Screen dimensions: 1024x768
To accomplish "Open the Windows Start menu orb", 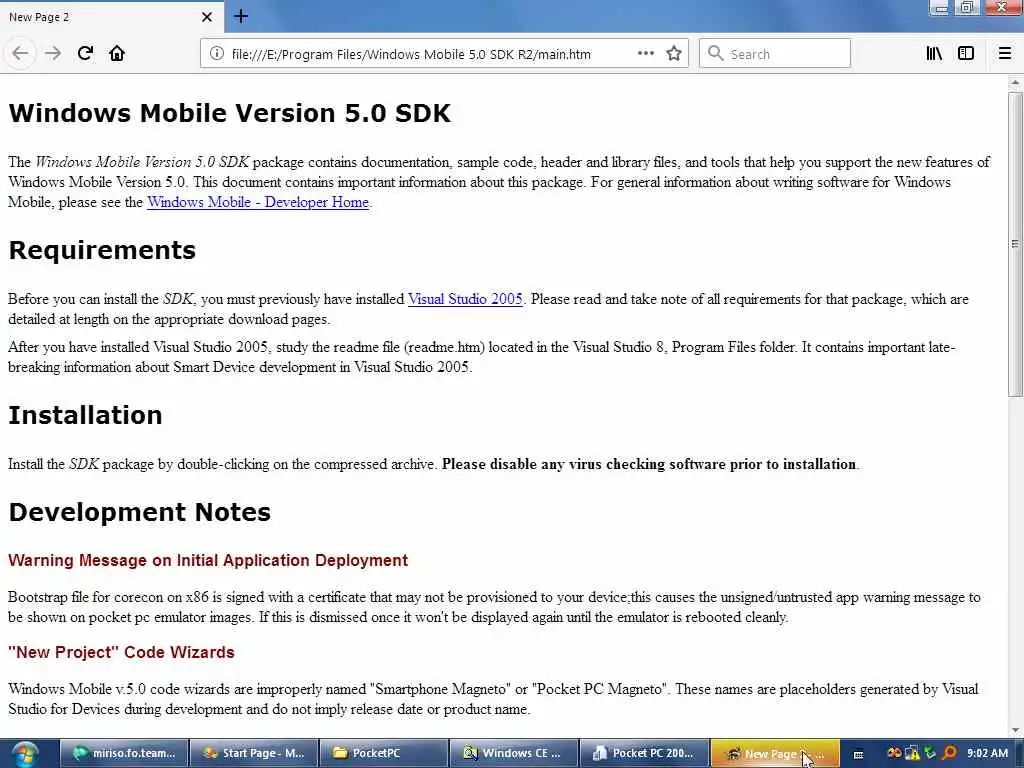I will pos(24,754).
